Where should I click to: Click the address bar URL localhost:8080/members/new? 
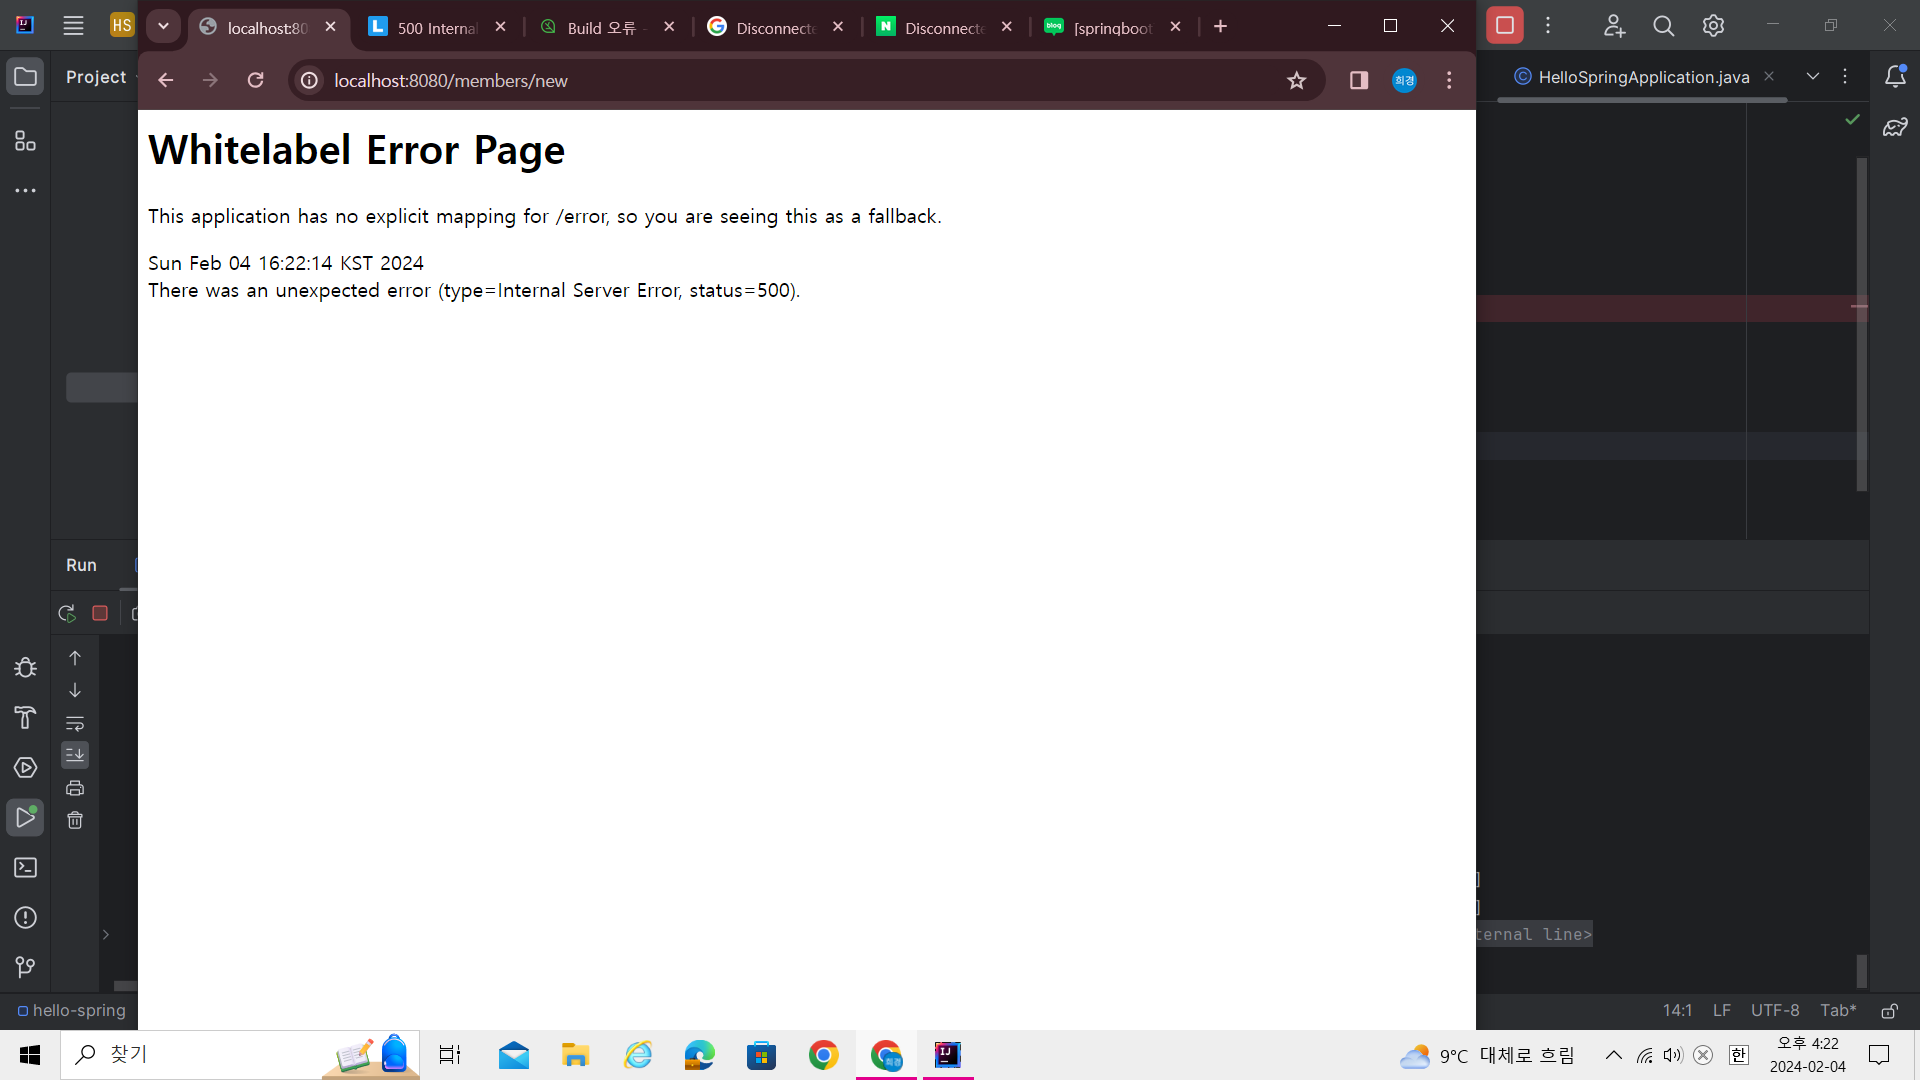(451, 81)
